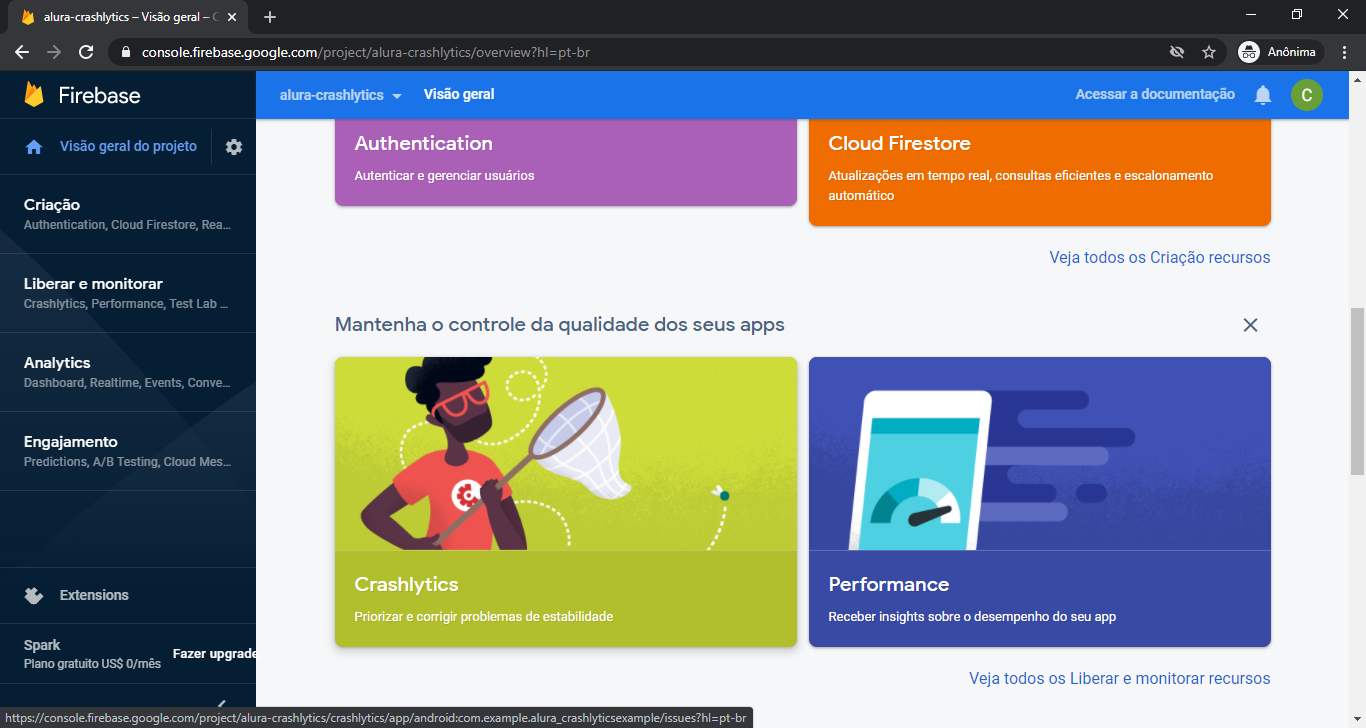Open the Performance card
The width and height of the screenshot is (1366, 728).
click(1039, 501)
